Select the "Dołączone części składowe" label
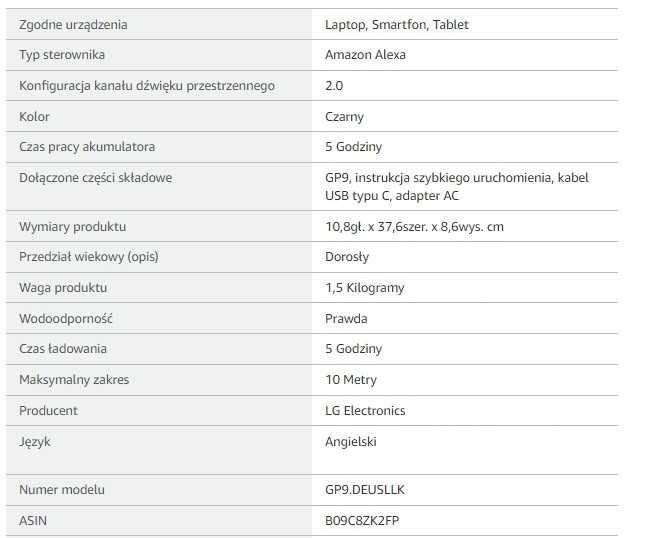Screen dimensions: 661x538 (96, 178)
